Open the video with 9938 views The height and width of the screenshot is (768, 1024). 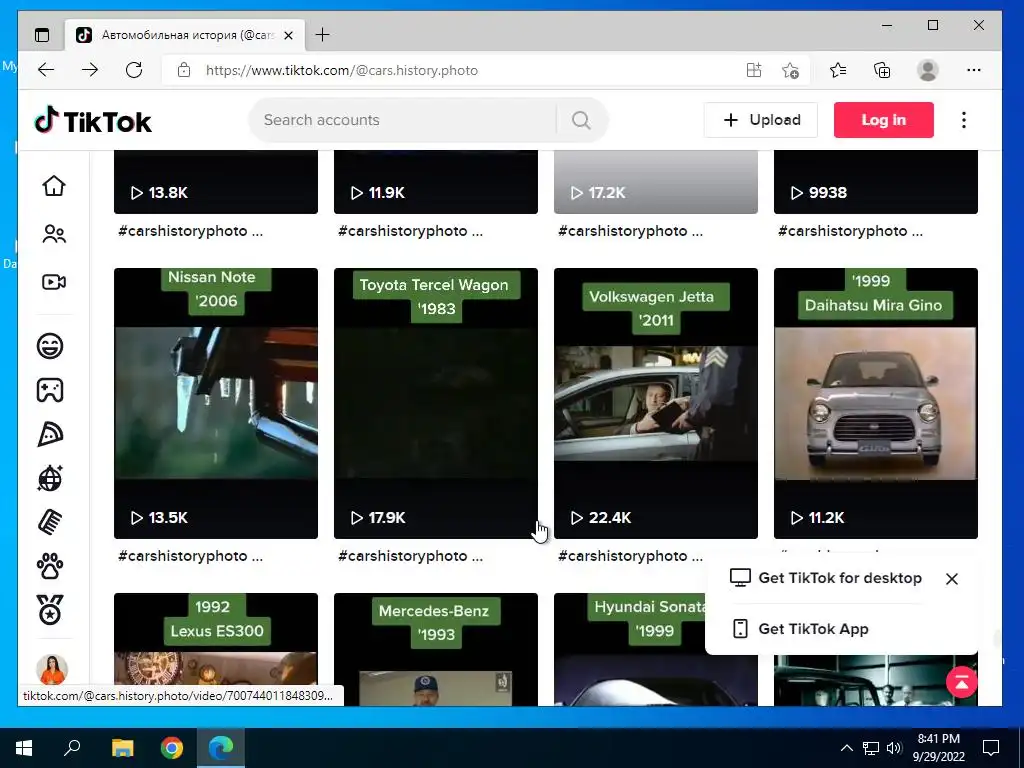(876, 182)
